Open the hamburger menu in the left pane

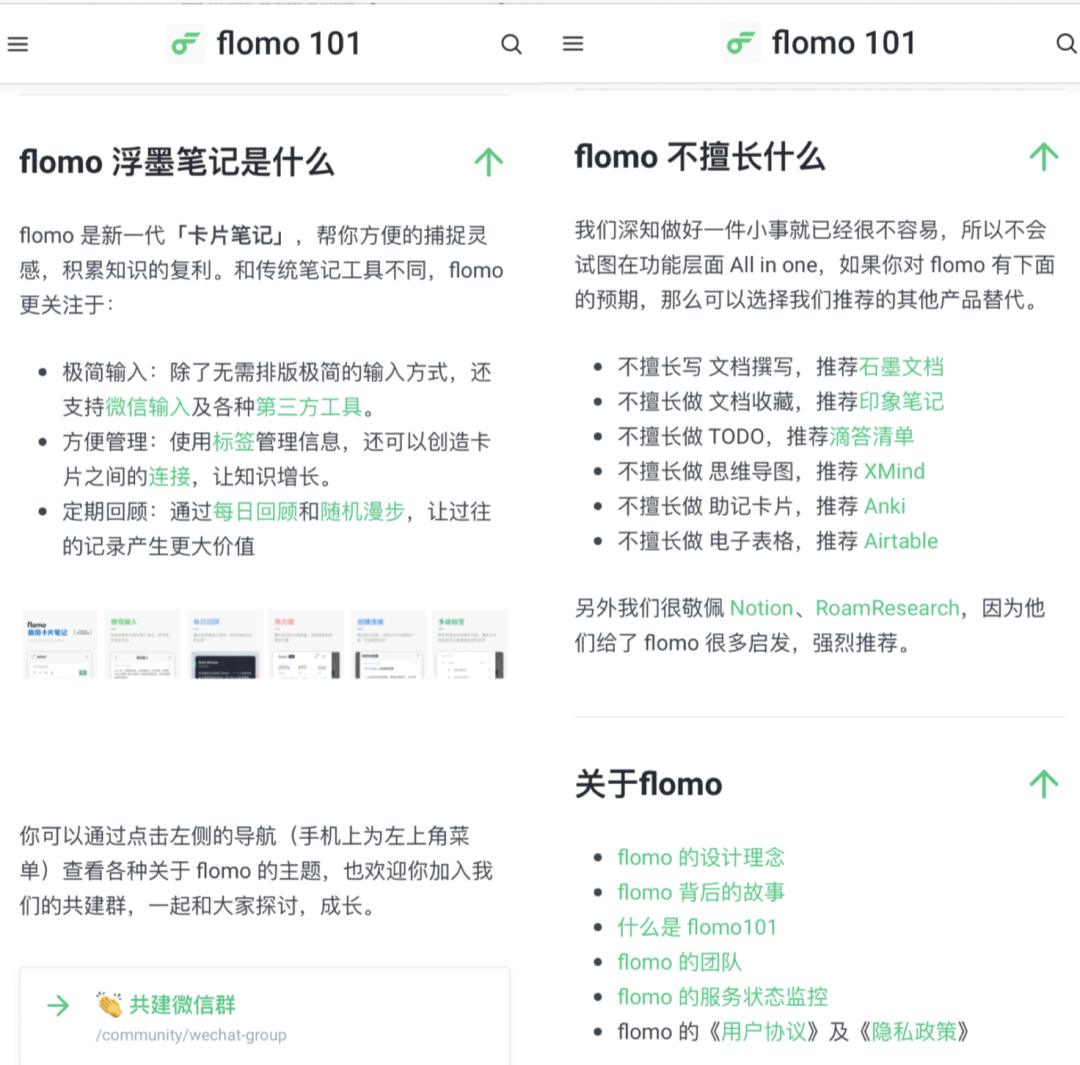coord(18,44)
